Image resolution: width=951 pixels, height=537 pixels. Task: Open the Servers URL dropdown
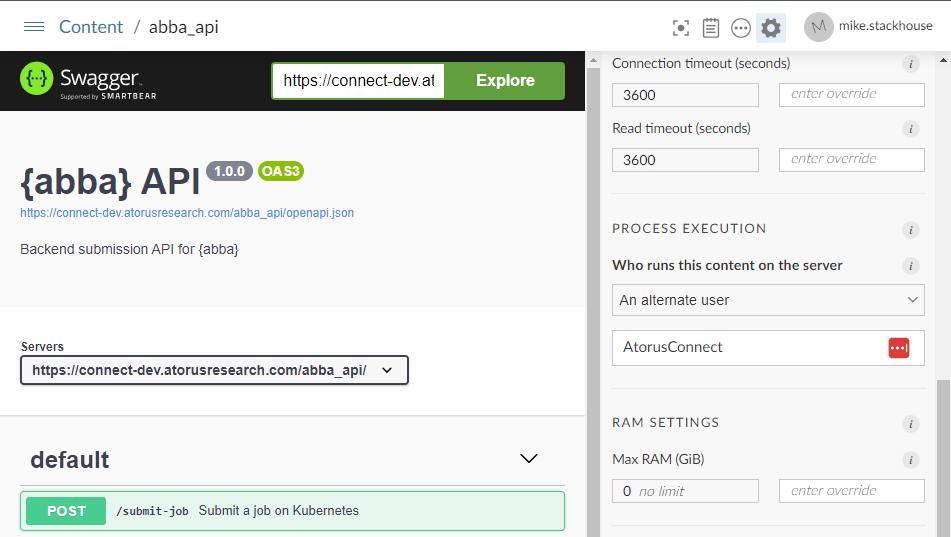pos(214,370)
